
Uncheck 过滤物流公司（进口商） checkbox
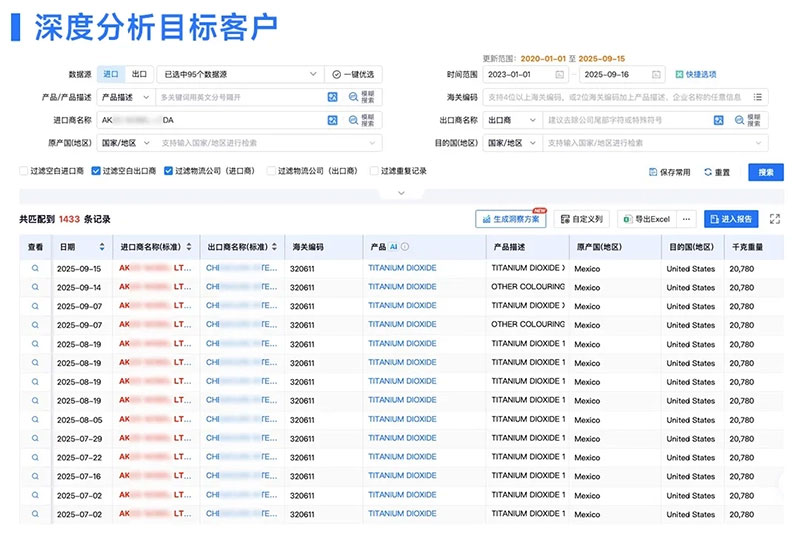168,171
